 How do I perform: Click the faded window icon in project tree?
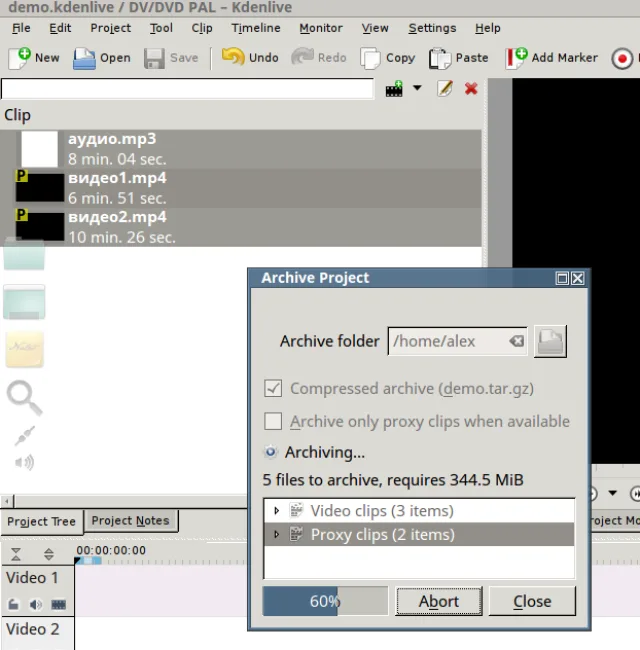24,302
